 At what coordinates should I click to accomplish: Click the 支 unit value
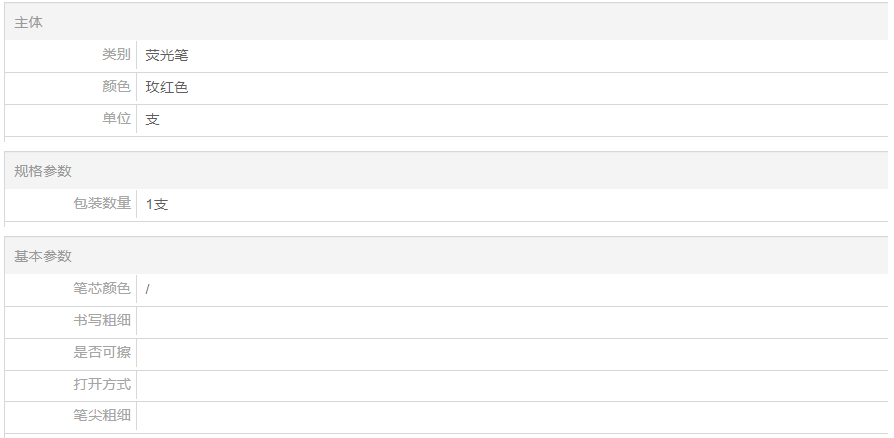point(152,120)
